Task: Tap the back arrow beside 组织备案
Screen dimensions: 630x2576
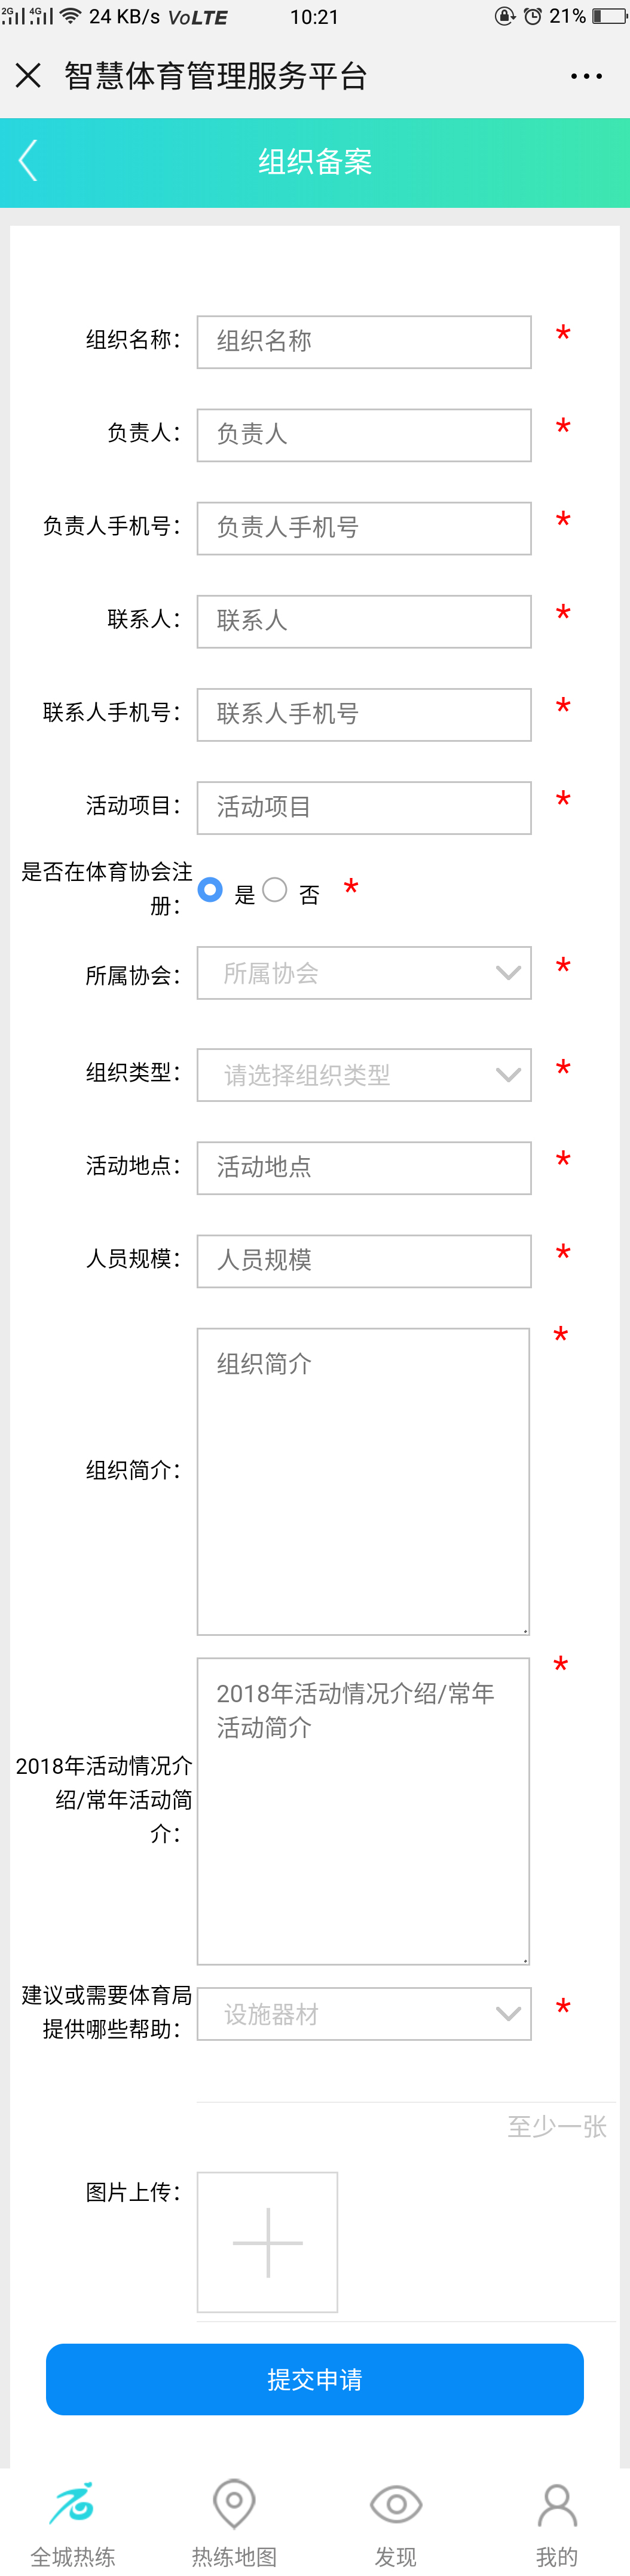Action: [x=28, y=160]
